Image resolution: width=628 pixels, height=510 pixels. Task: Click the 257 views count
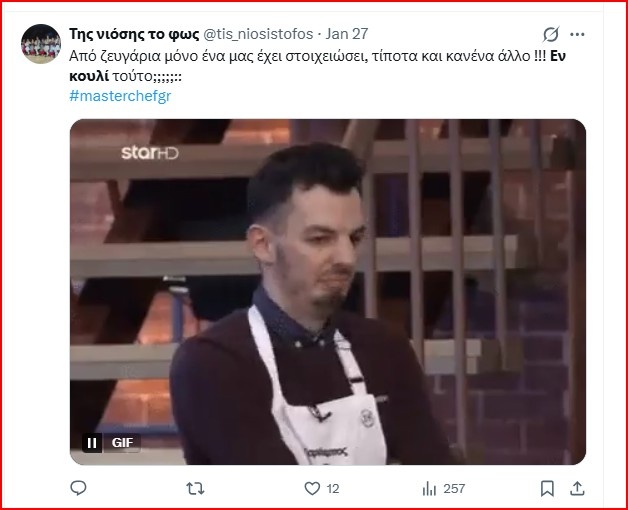point(454,489)
